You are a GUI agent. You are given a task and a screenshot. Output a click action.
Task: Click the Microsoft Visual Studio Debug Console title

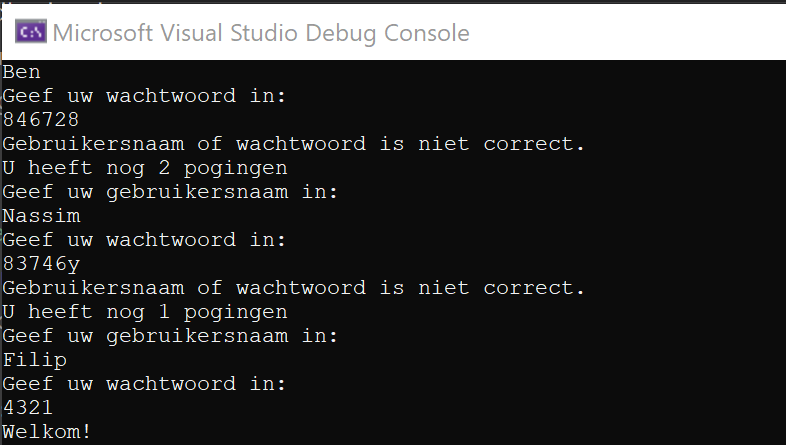point(260,33)
